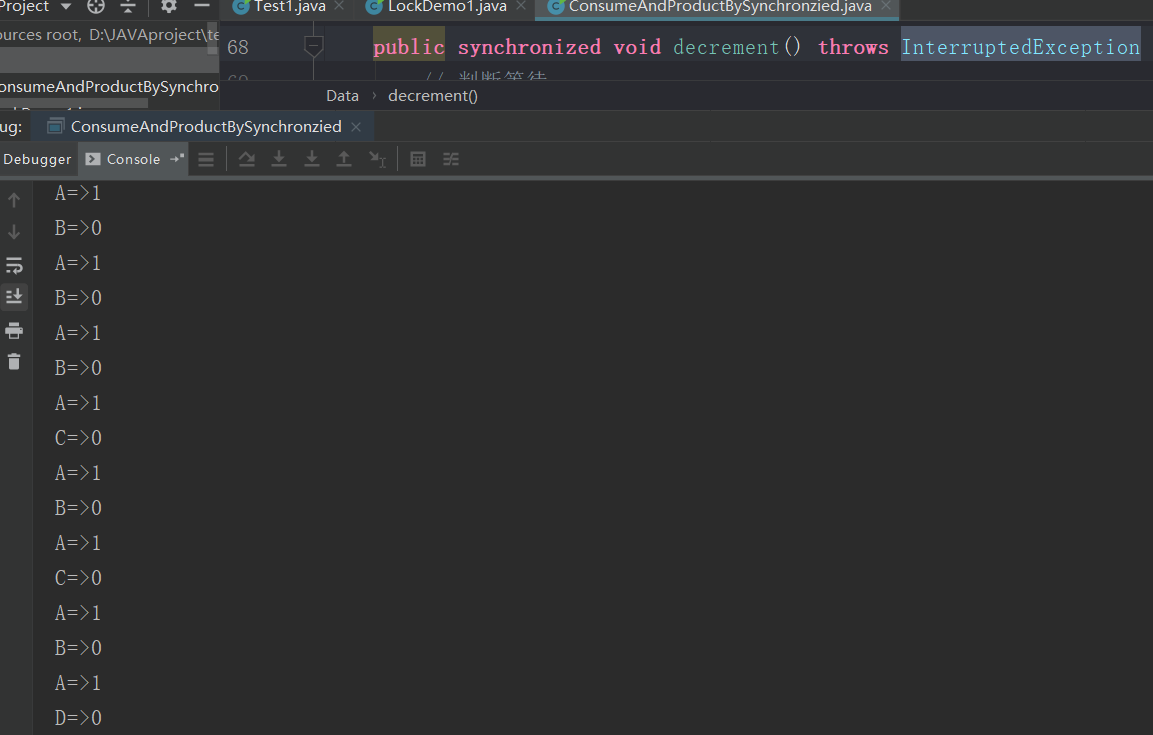Click the locate/scroll-from-source target icon
This screenshot has height=735, width=1153.
coord(96,7)
